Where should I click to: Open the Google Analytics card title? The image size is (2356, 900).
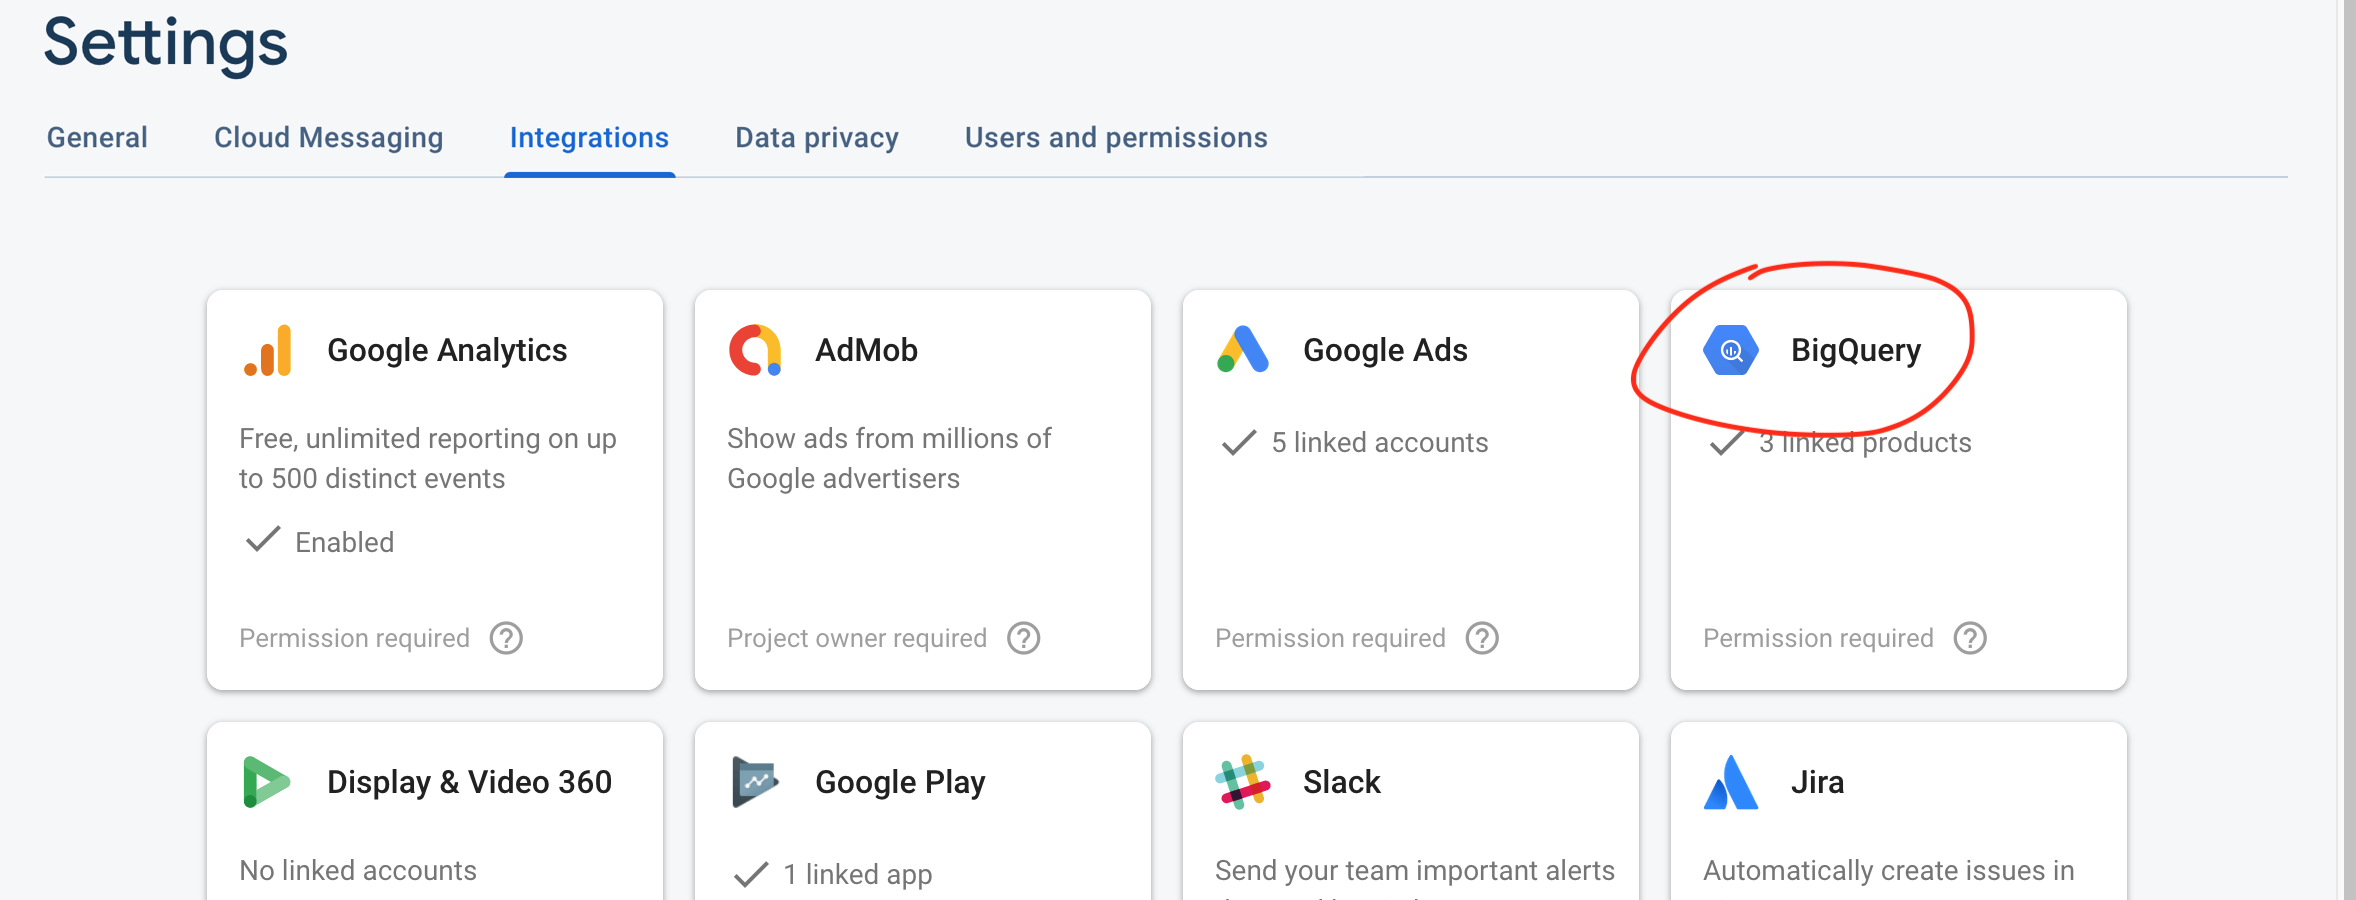(447, 350)
